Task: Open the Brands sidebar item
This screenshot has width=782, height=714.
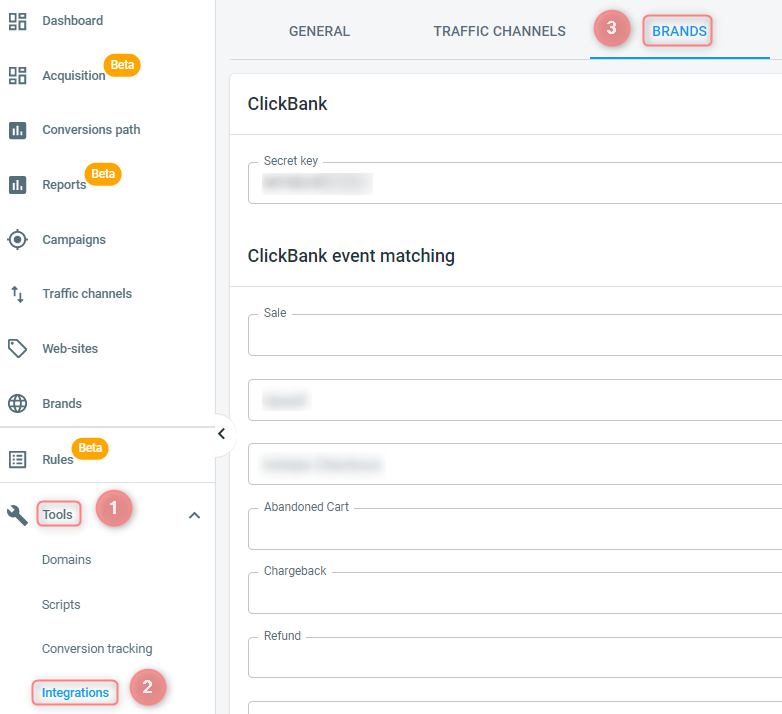Action: 62,403
